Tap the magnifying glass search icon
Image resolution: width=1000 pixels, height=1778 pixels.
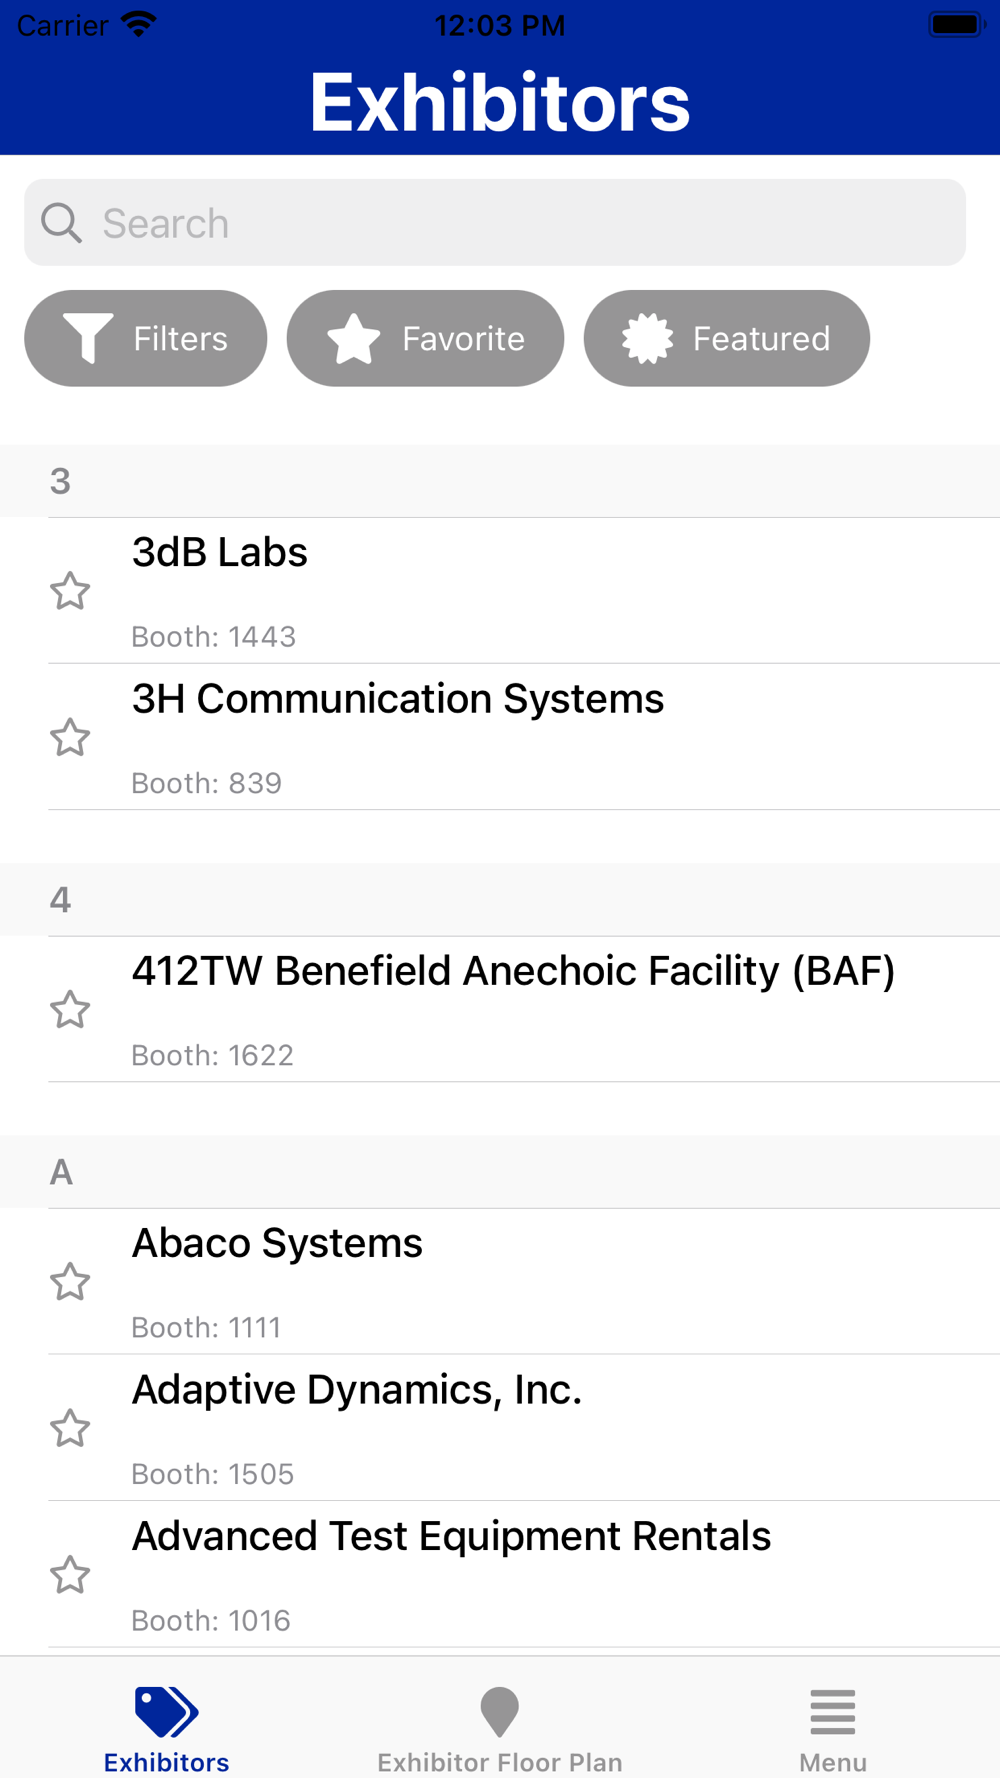tap(61, 223)
